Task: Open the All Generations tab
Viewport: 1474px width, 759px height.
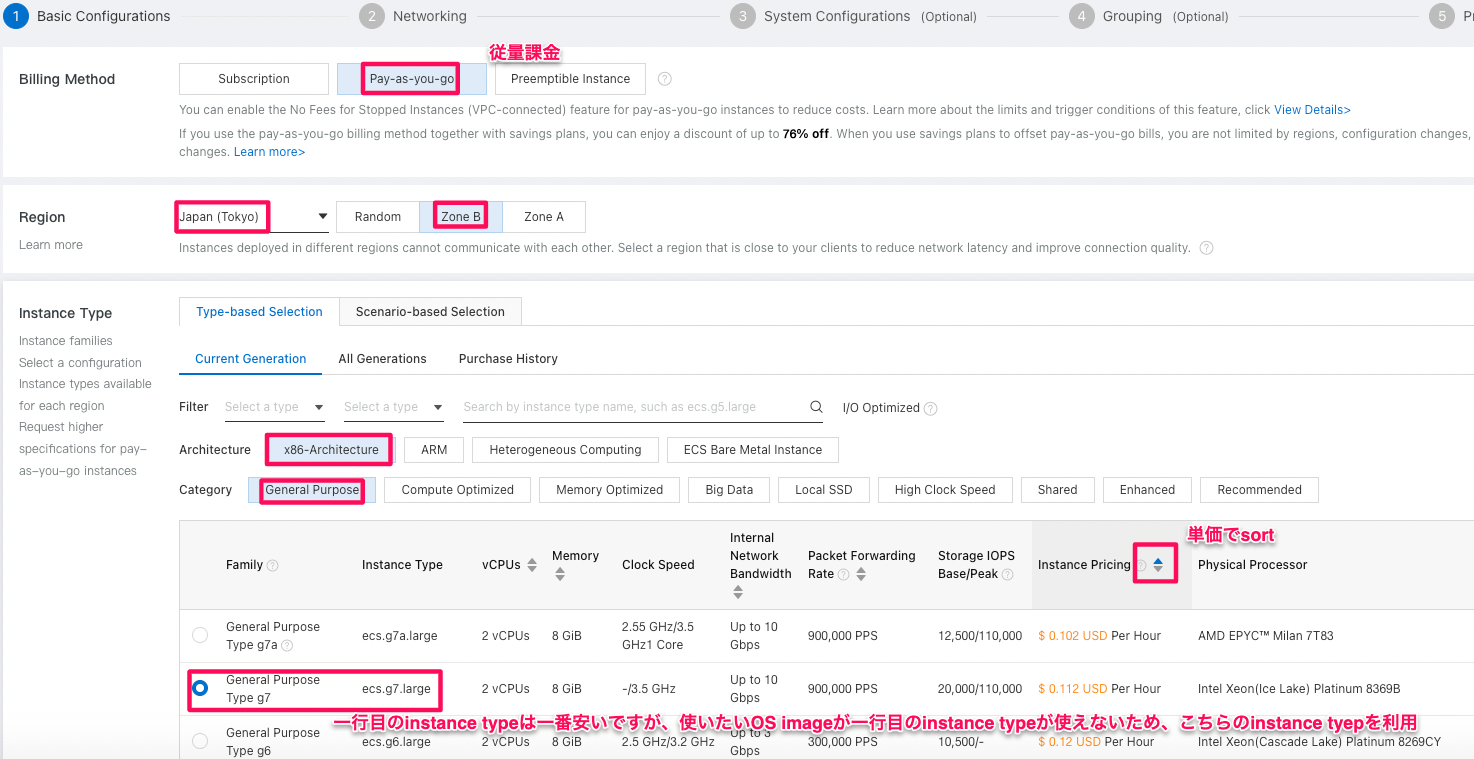Action: pos(382,359)
